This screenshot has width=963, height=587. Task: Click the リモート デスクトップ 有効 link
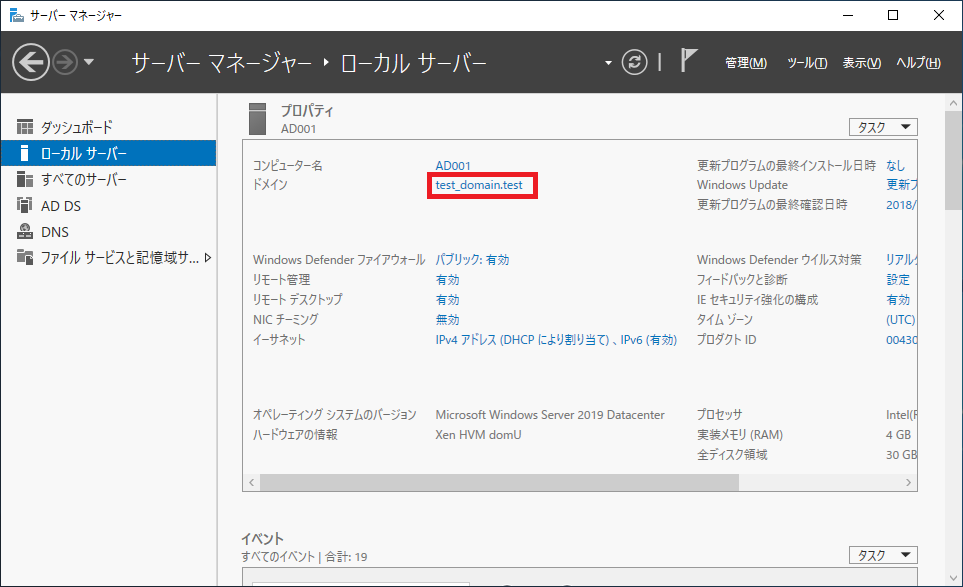(x=447, y=300)
